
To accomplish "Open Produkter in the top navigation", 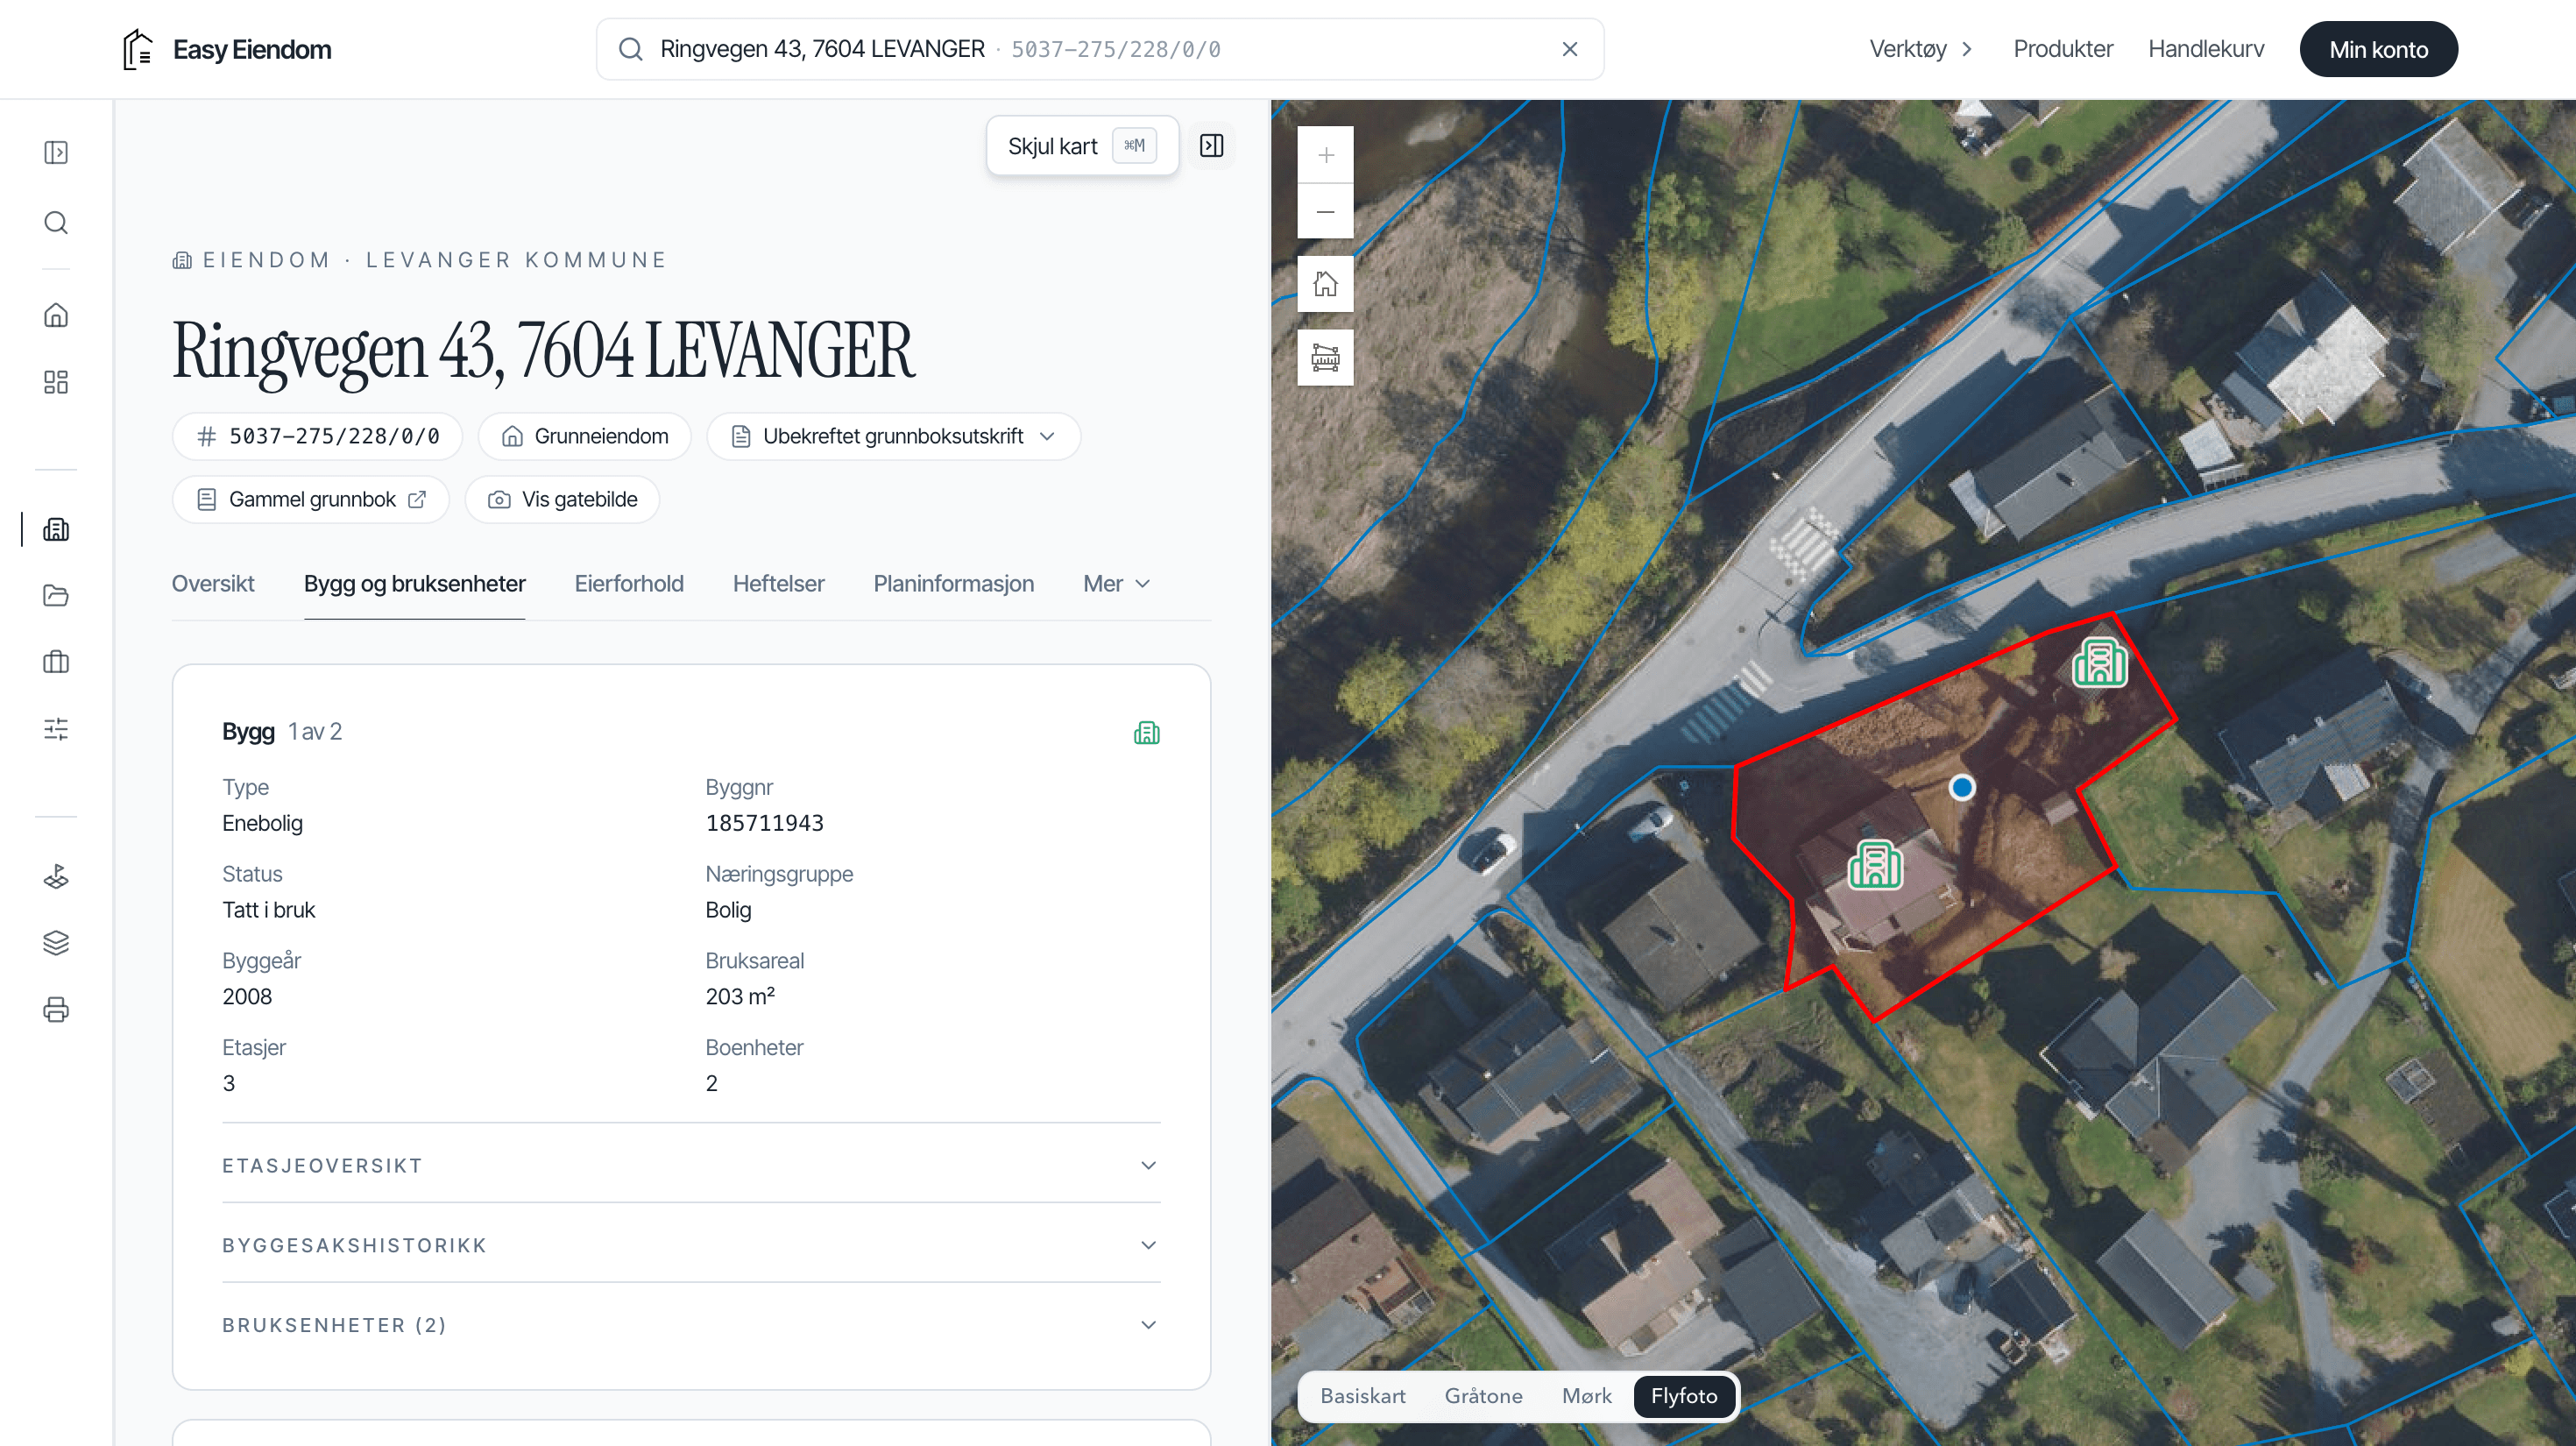I will (x=2063, y=49).
